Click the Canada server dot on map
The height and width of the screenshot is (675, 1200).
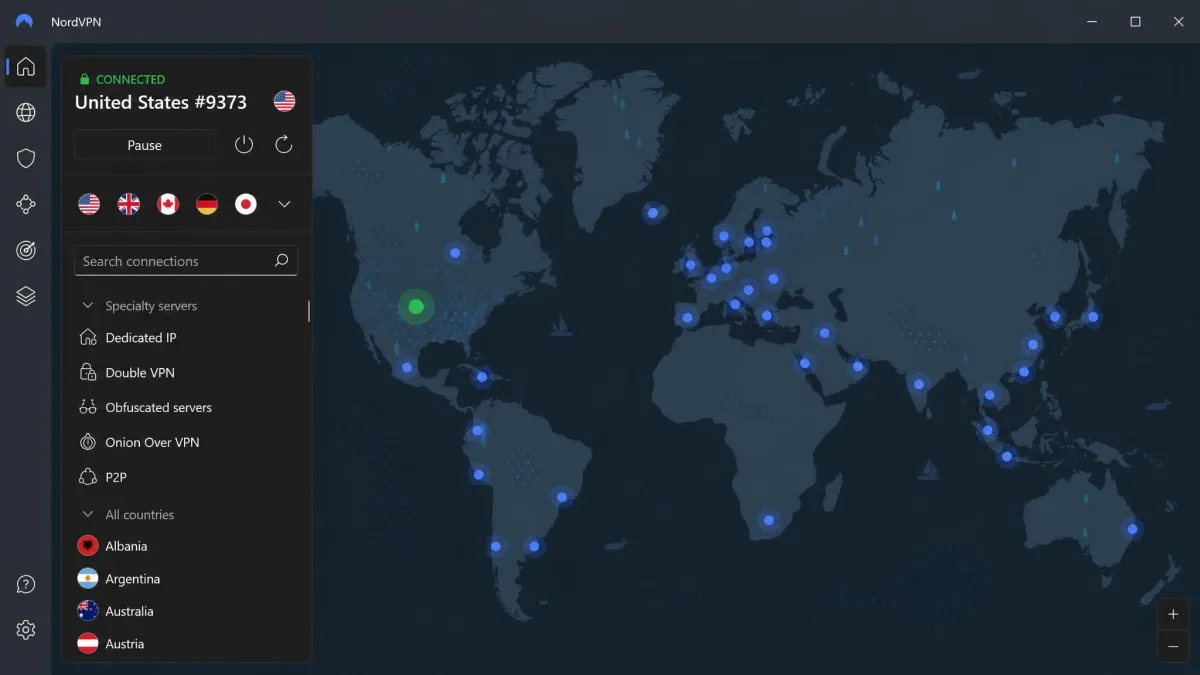point(455,253)
